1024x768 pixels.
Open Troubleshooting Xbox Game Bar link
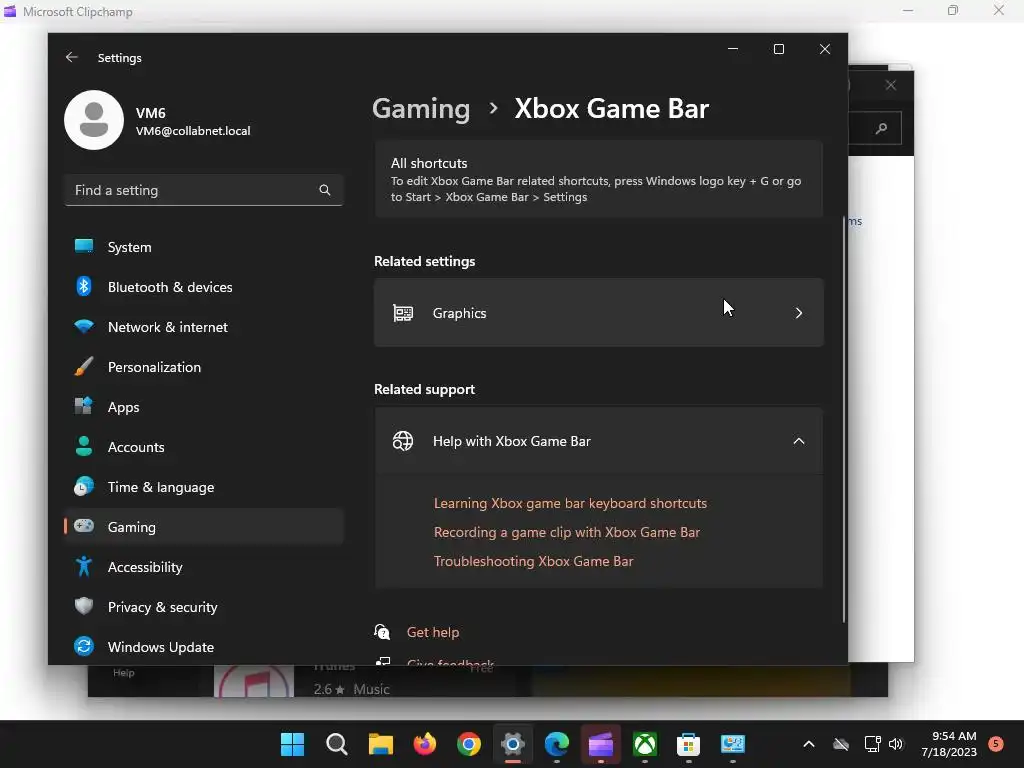click(534, 561)
